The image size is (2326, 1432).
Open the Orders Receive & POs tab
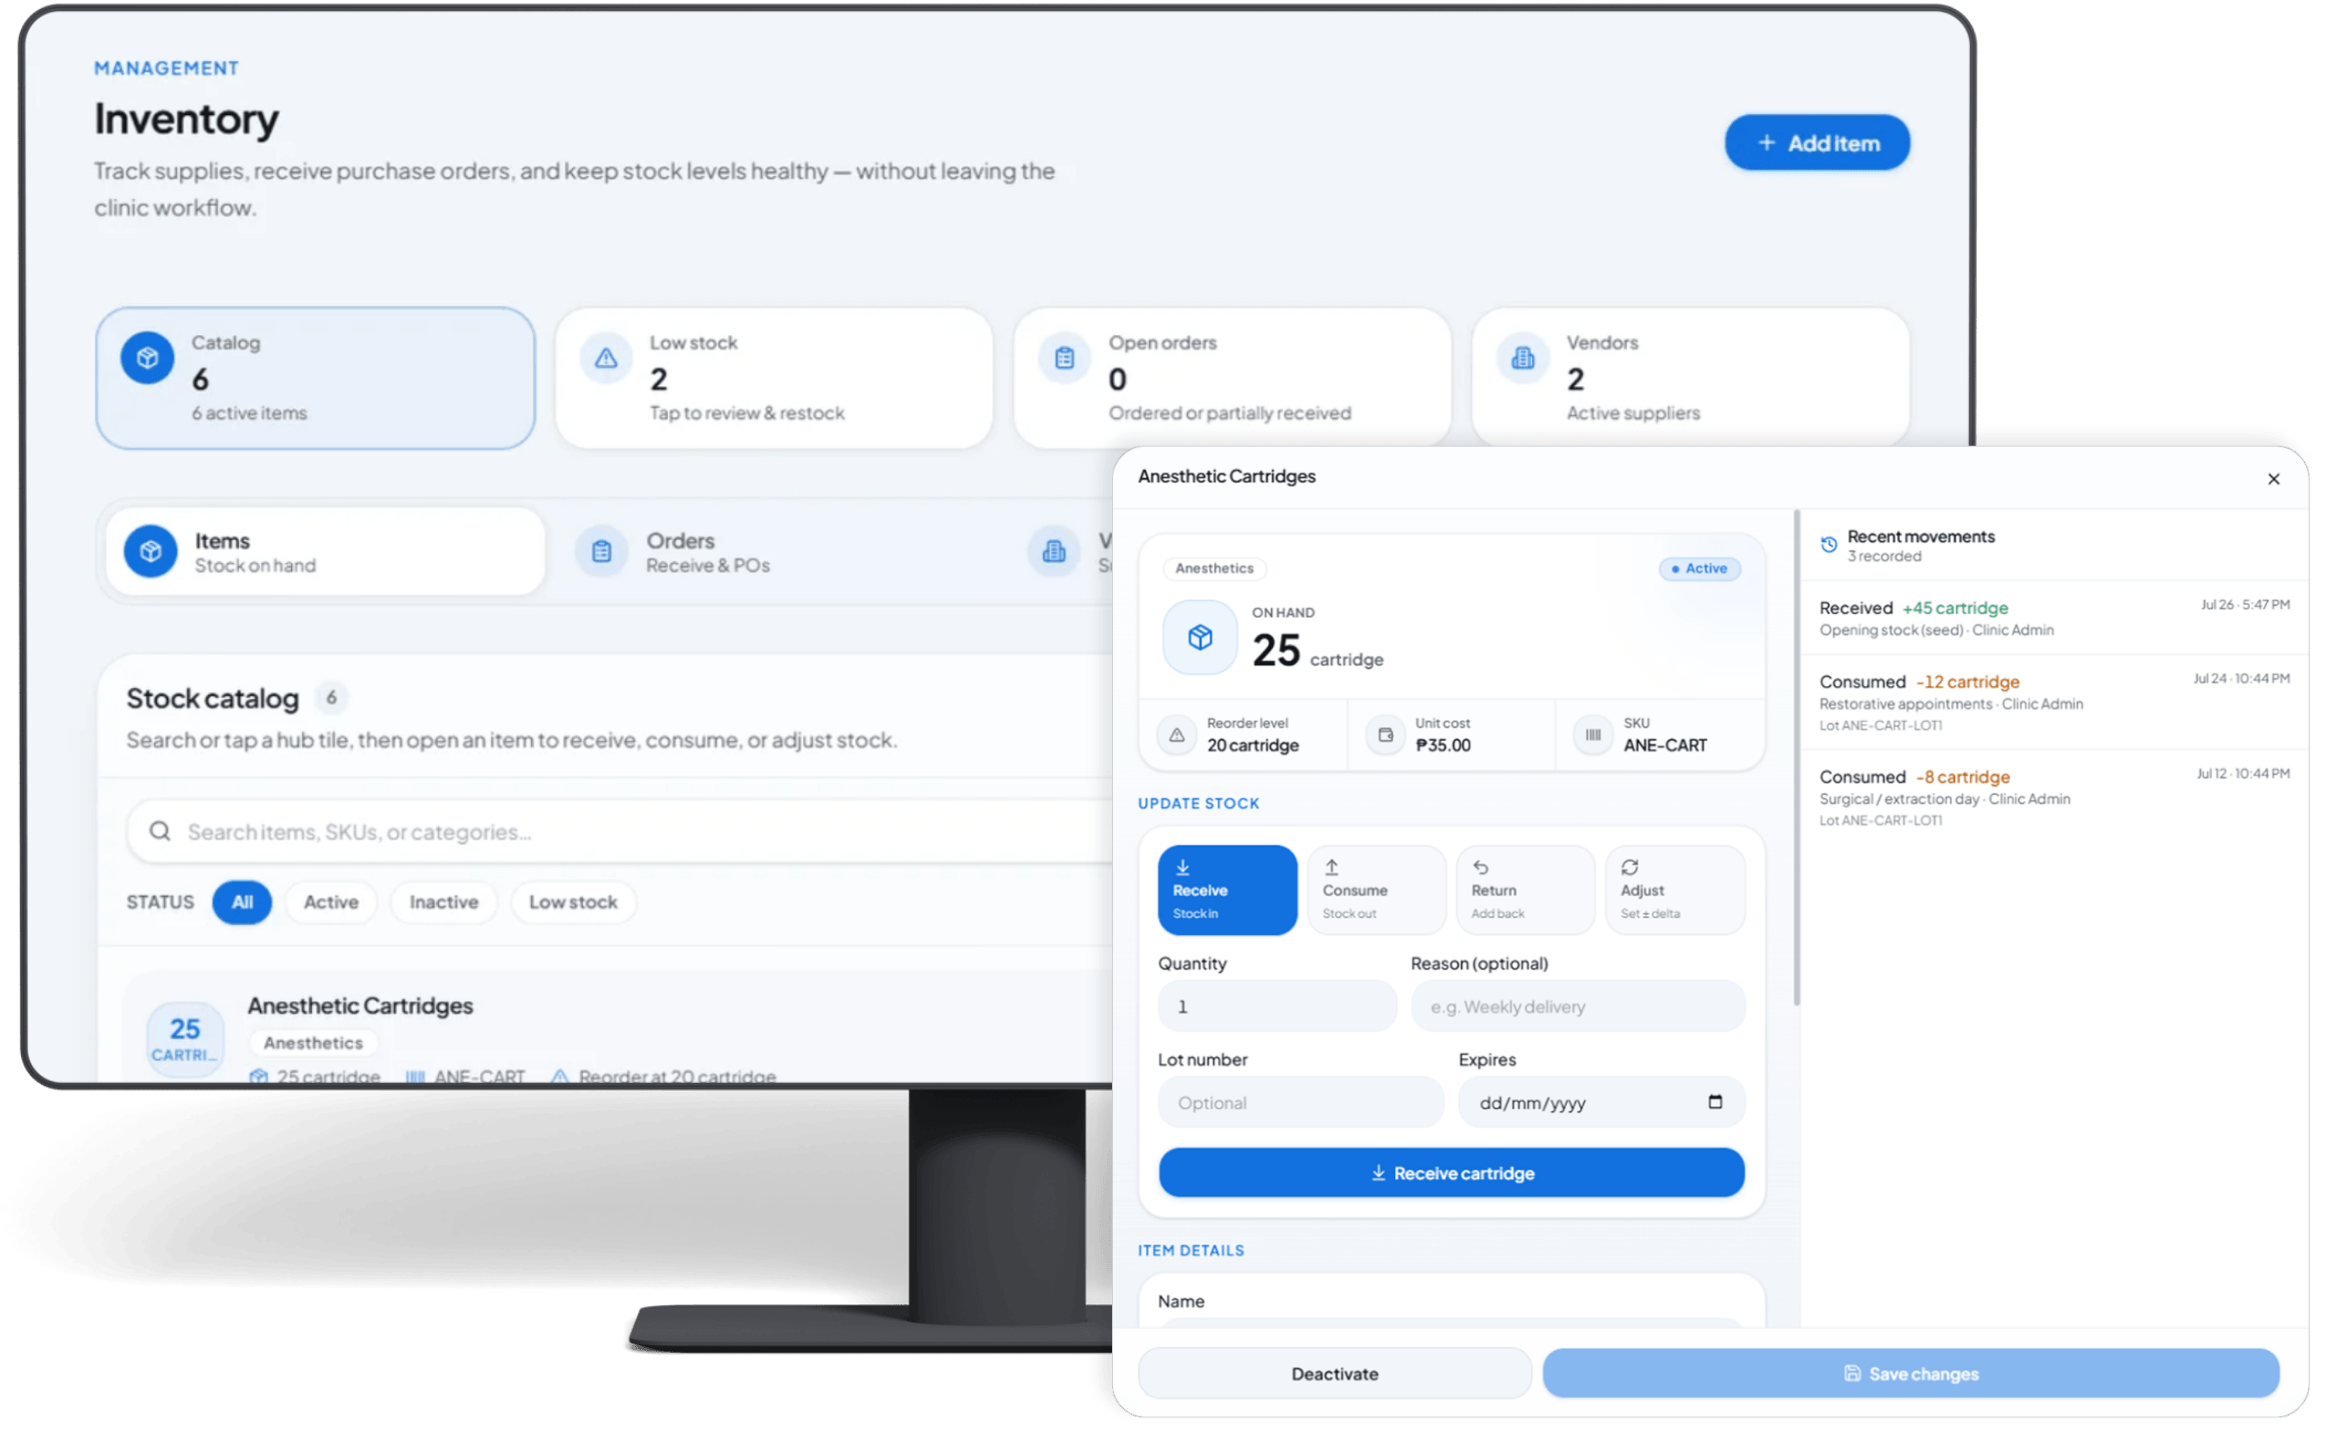780,551
